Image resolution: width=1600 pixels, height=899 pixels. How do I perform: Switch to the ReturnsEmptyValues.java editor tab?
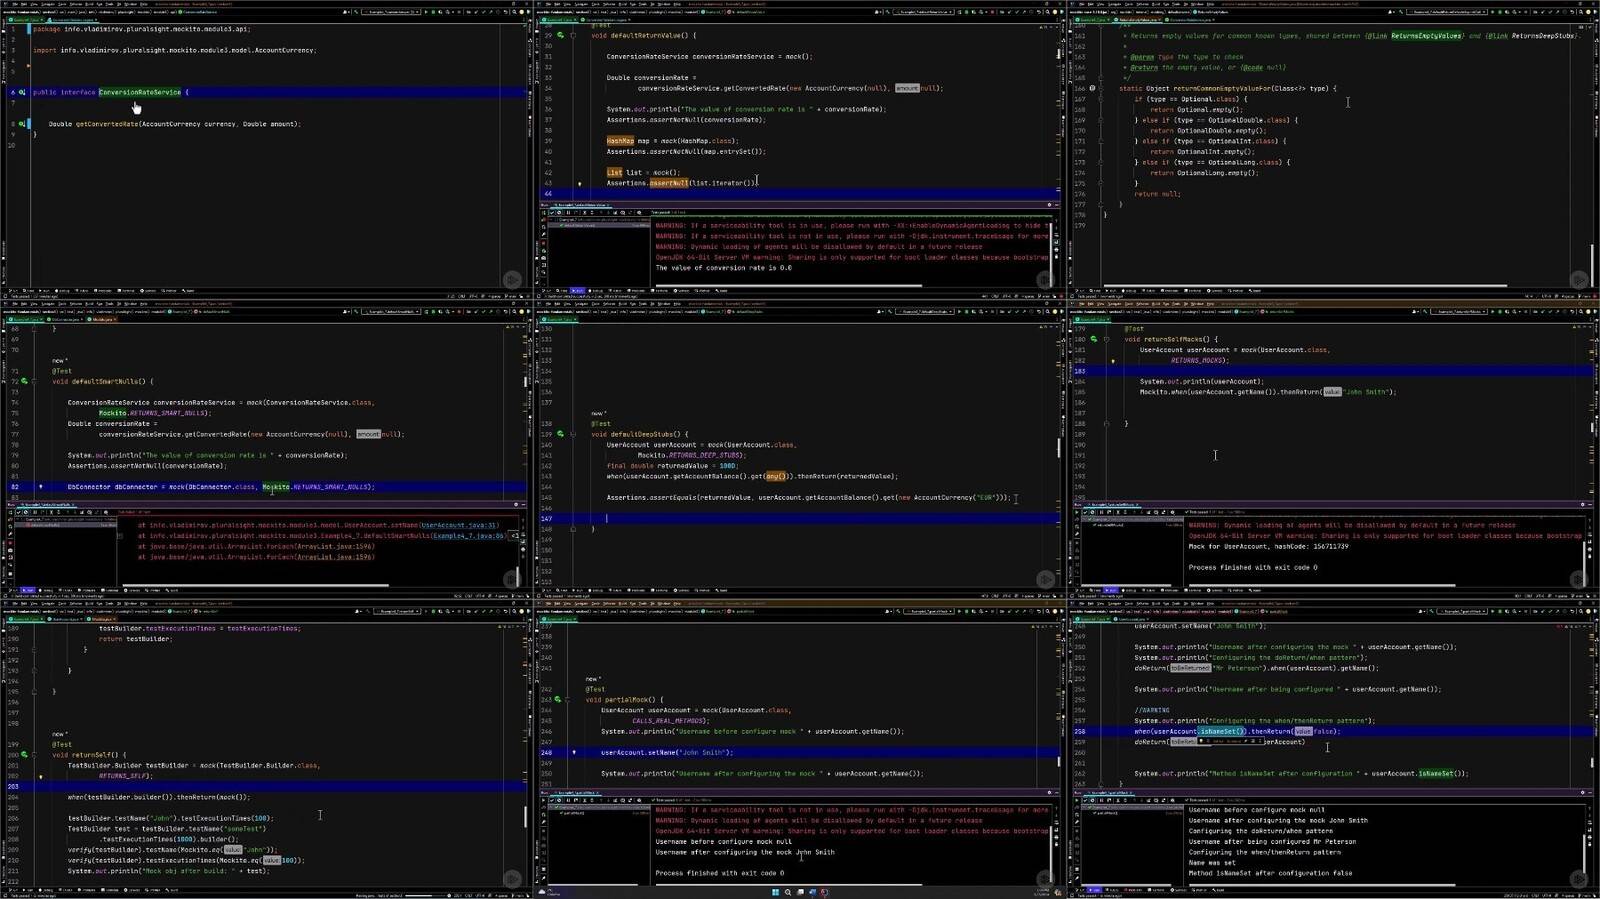tap(1138, 19)
